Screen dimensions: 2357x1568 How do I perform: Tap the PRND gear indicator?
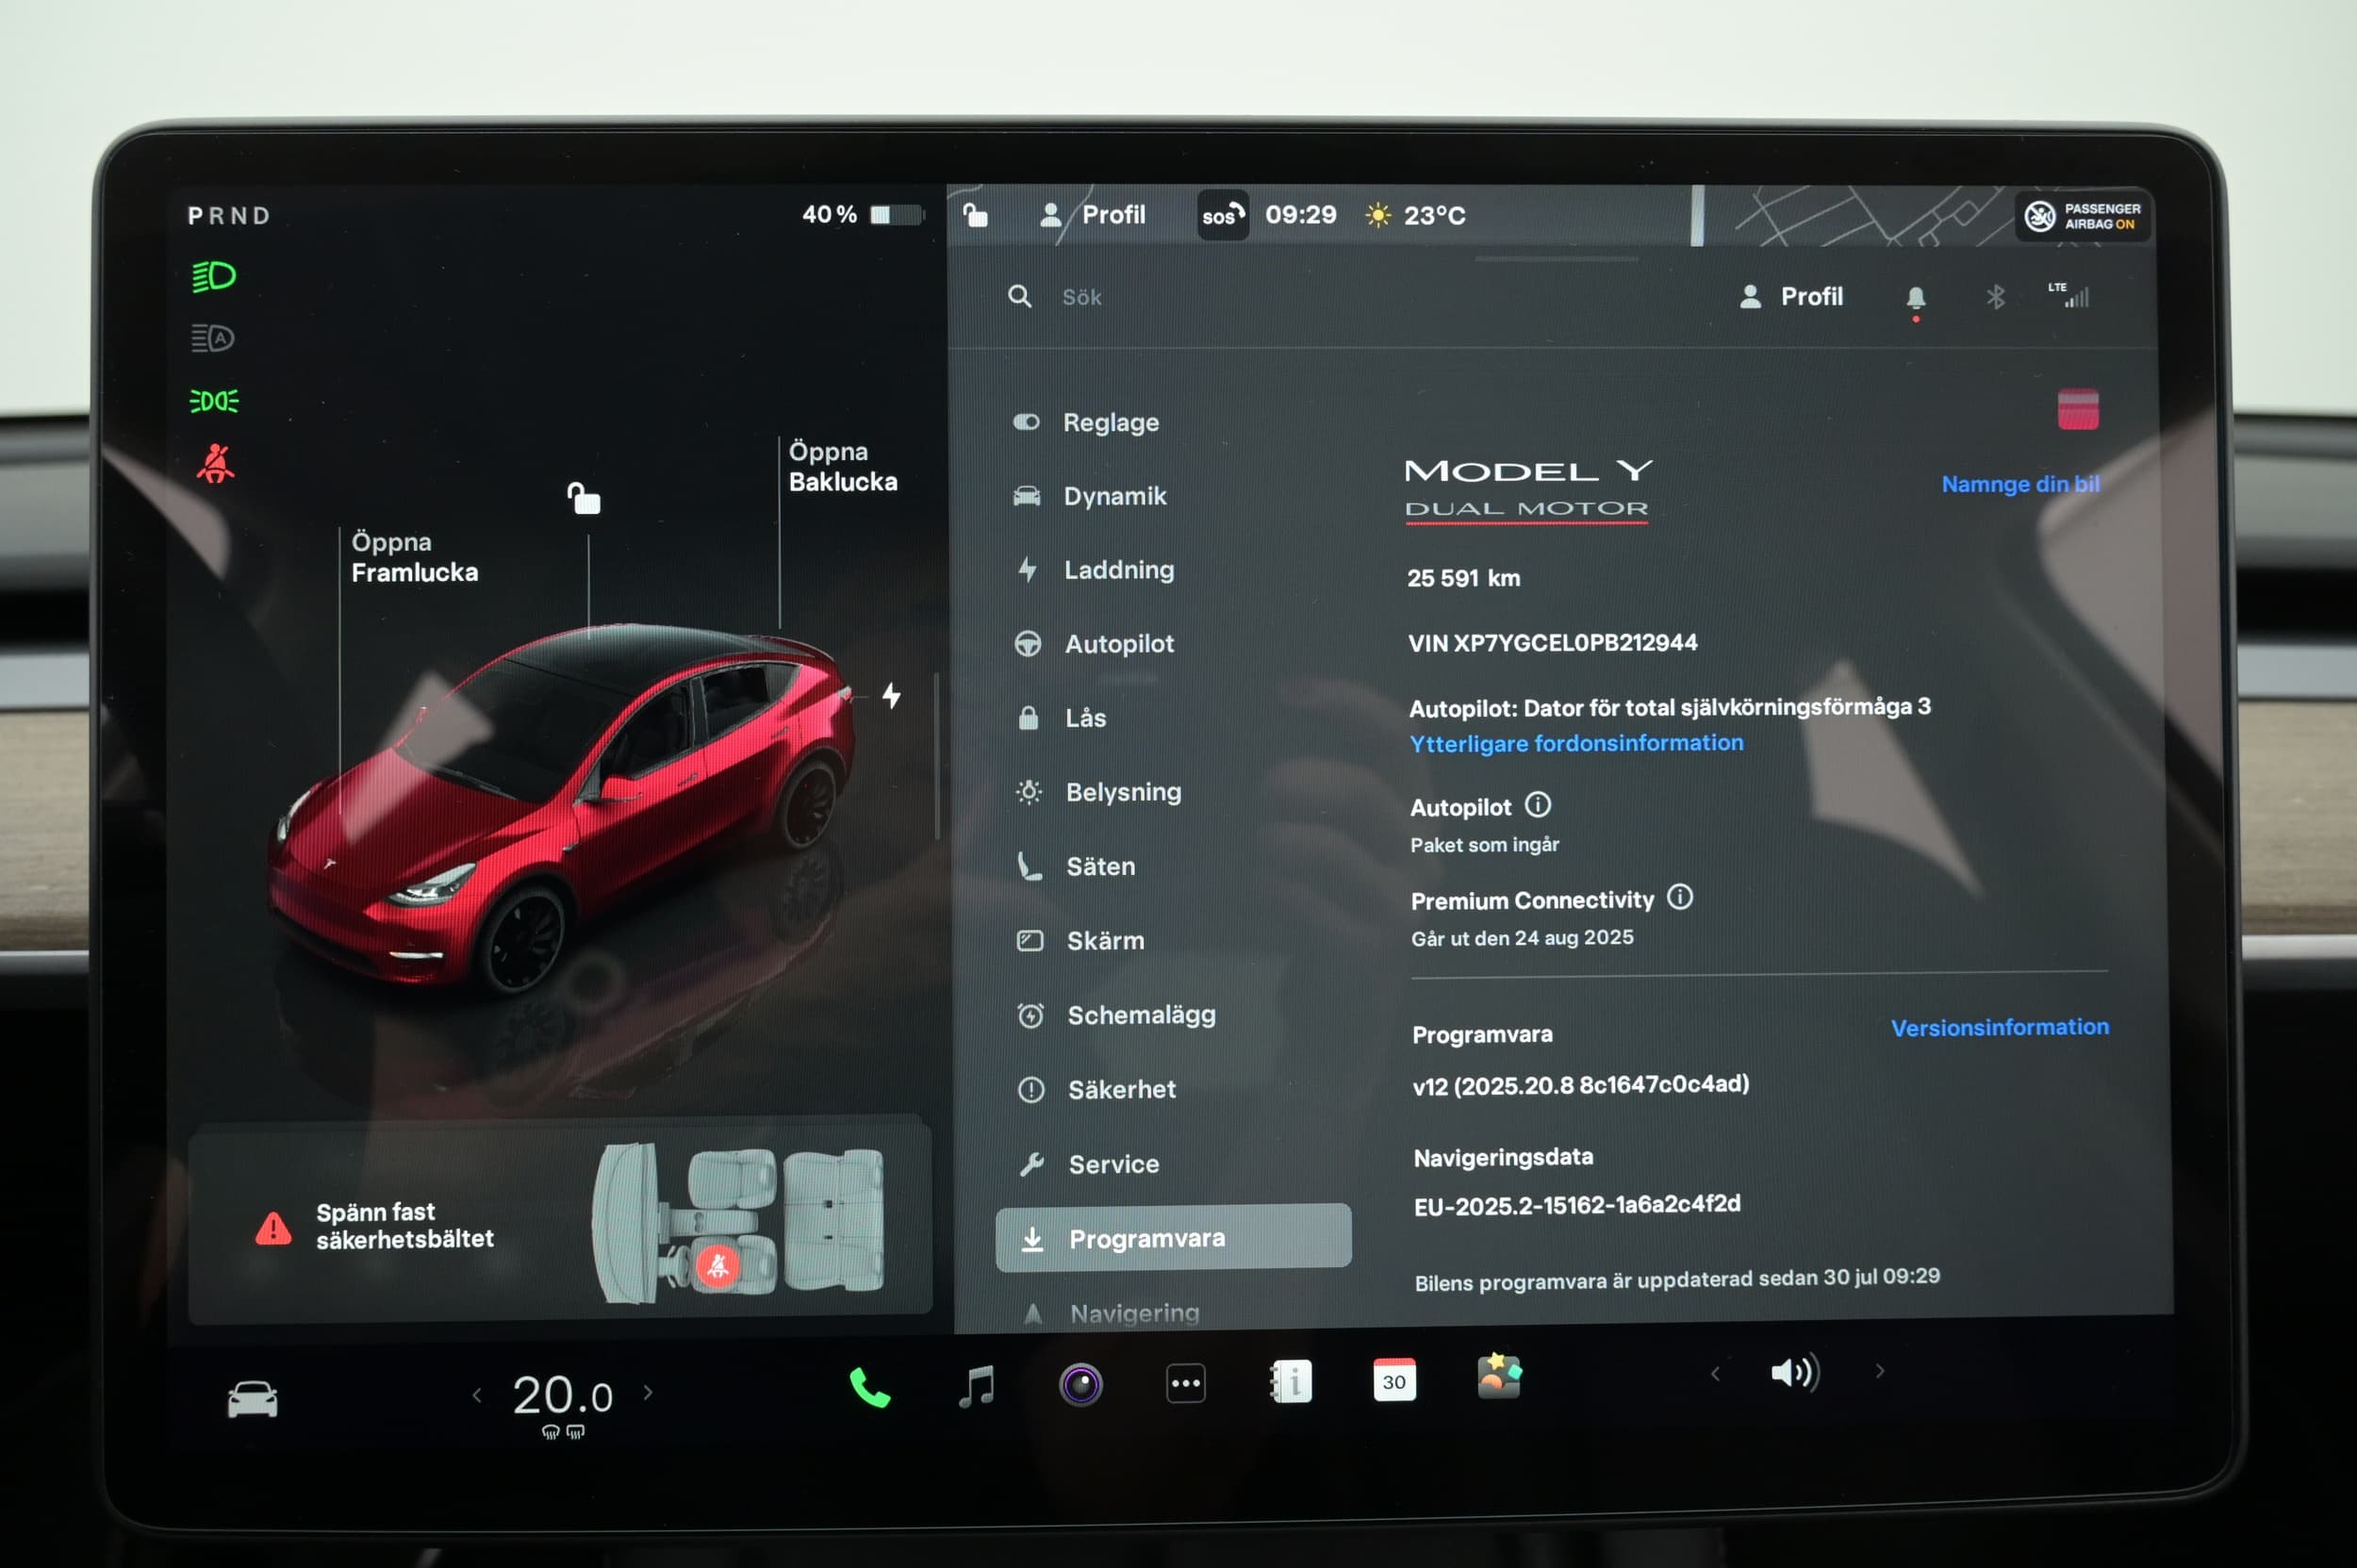point(229,216)
